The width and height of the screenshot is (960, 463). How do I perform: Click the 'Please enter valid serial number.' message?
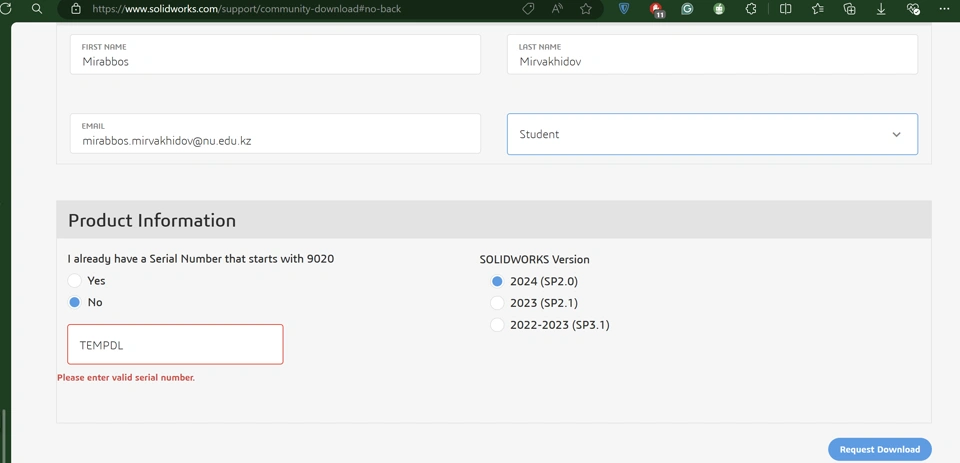(x=126, y=378)
